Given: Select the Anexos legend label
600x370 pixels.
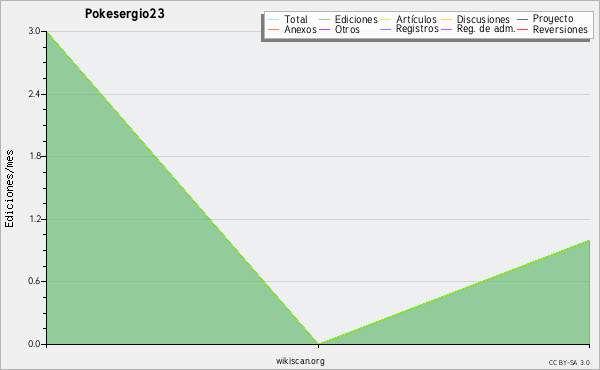Looking at the screenshot, I should pyautogui.click(x=300, y=29).
